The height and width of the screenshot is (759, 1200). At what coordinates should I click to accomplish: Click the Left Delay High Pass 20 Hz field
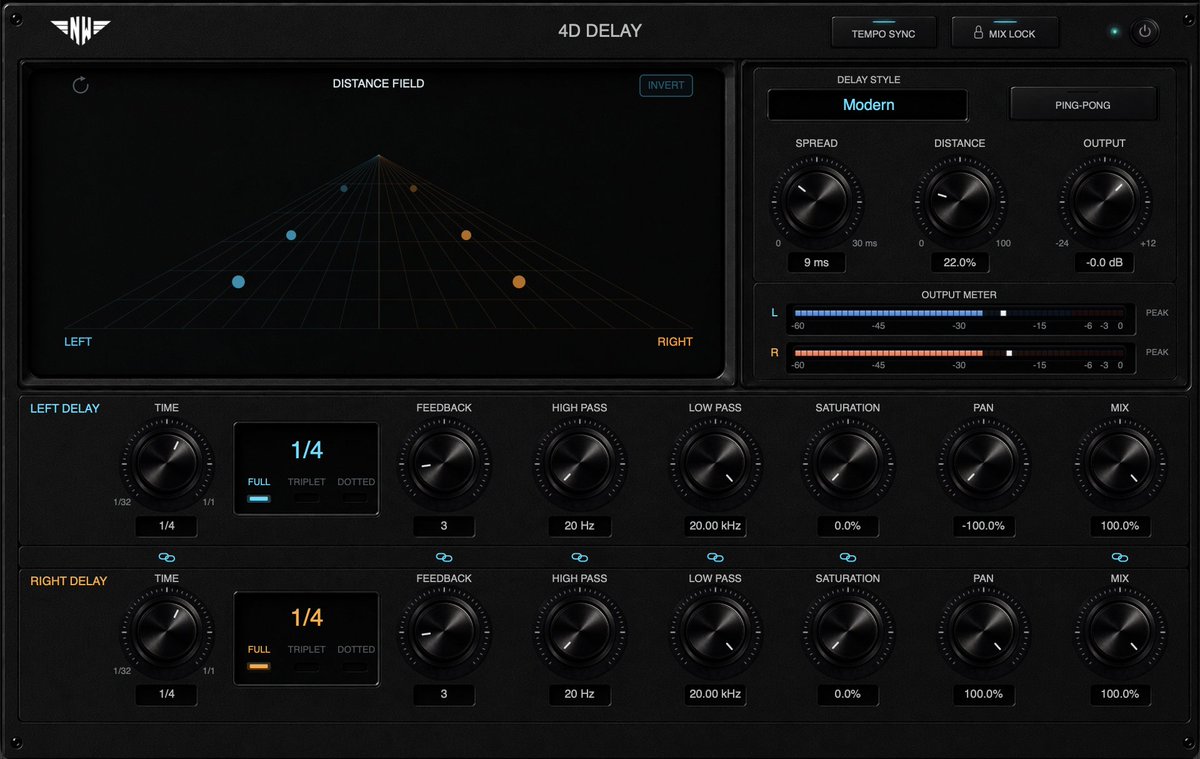click(x=579, y=526)
